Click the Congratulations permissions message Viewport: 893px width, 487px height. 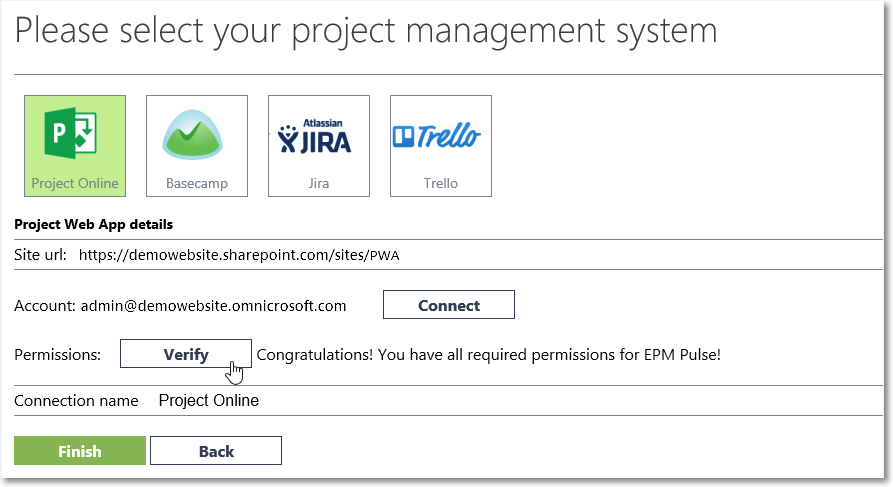click(489, 355)
